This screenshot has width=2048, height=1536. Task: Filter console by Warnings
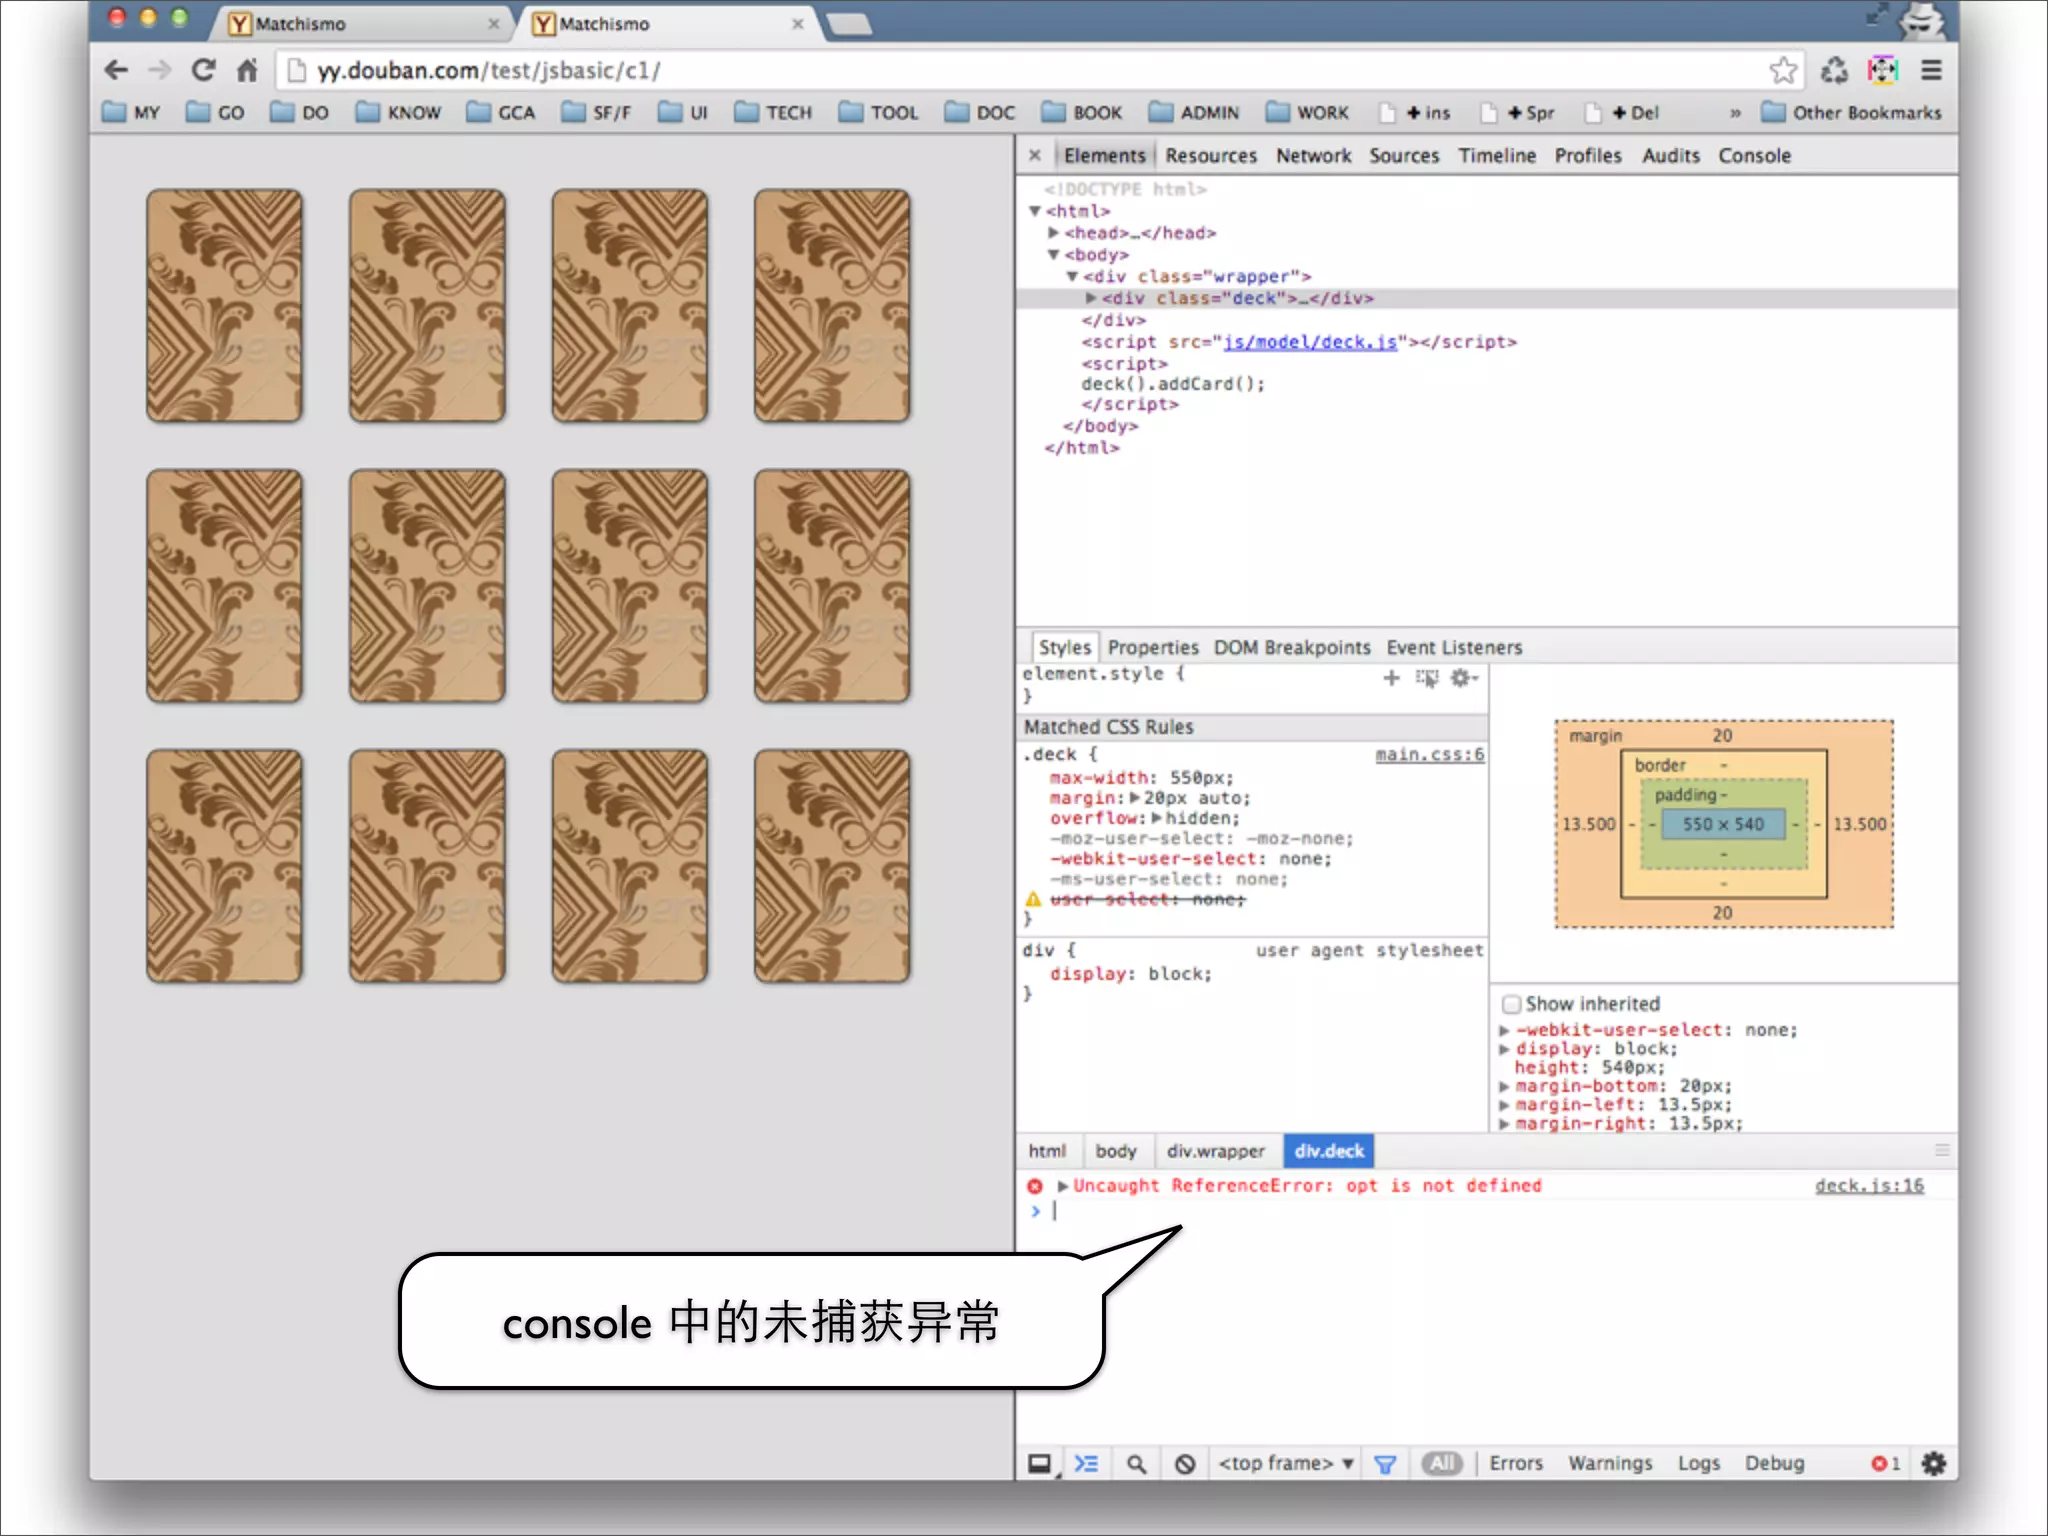pos(1610,1464)
